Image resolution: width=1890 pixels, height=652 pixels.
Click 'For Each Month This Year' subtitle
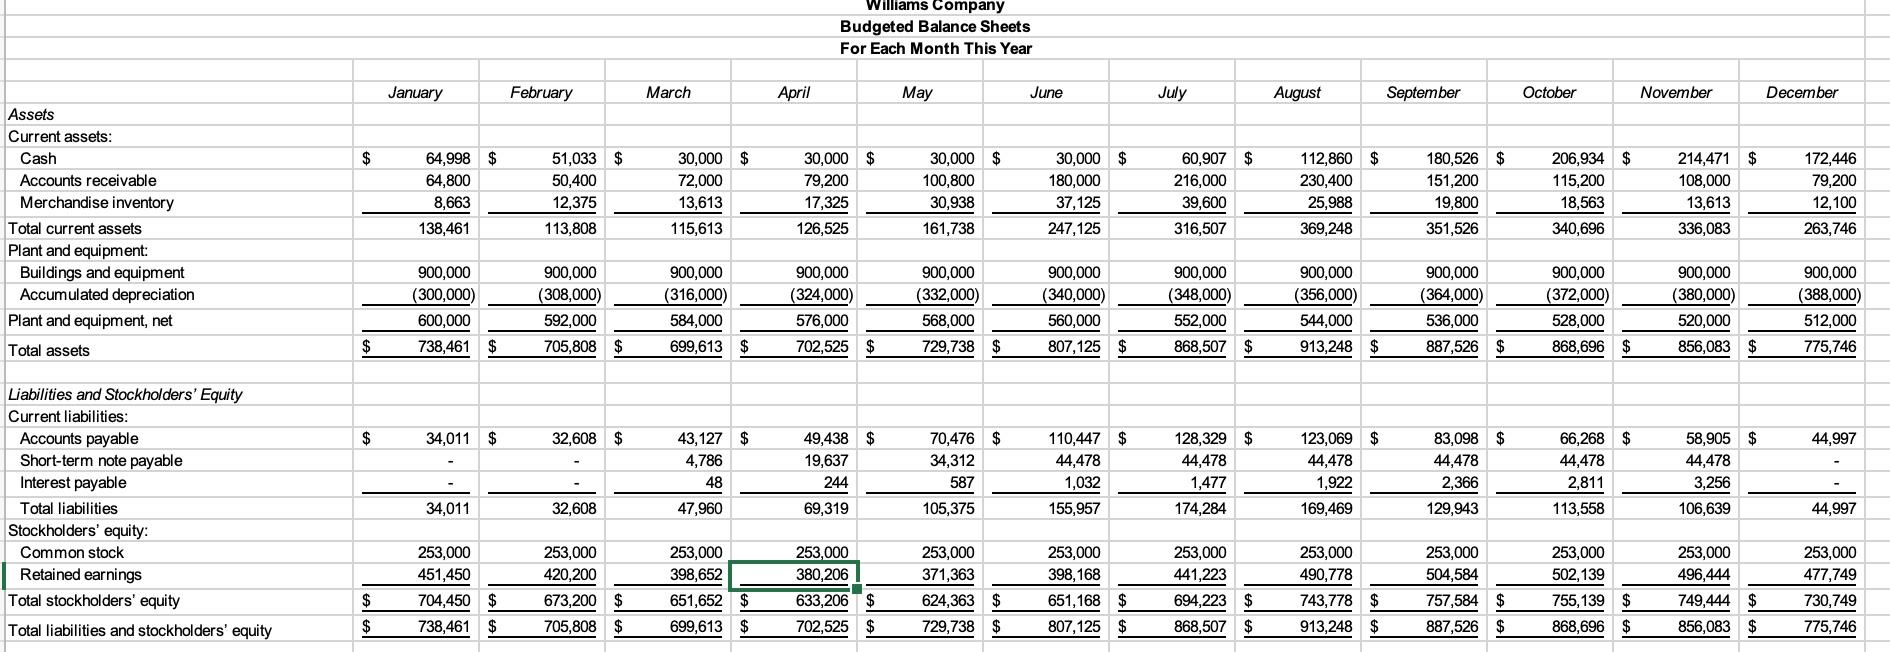pyautogui.click(x=935, y=48)
